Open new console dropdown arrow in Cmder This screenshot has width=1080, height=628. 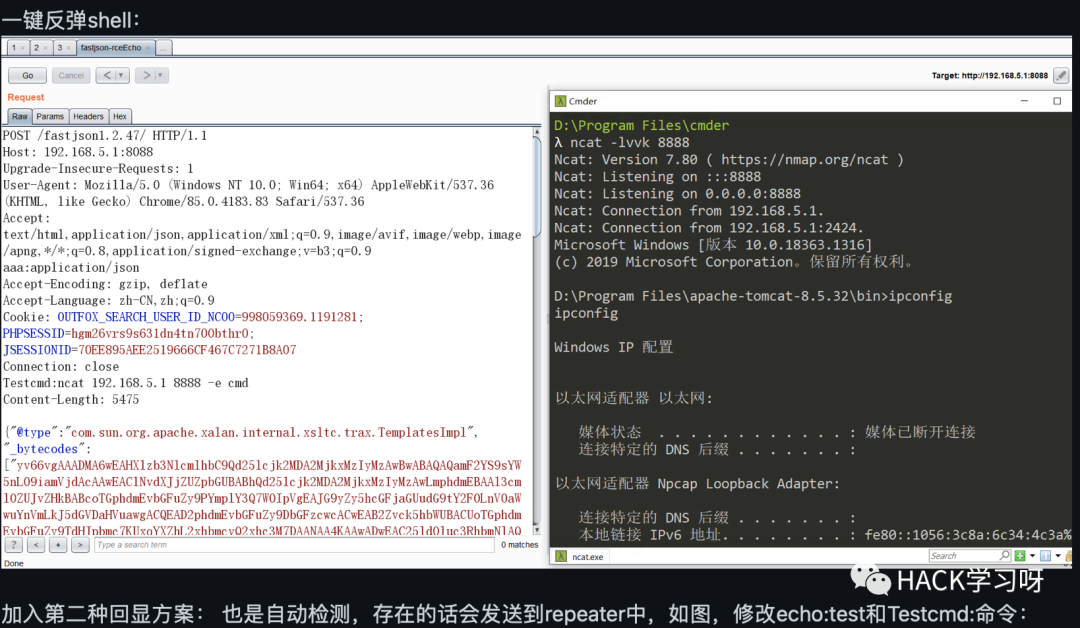[x=1032, y=556]
